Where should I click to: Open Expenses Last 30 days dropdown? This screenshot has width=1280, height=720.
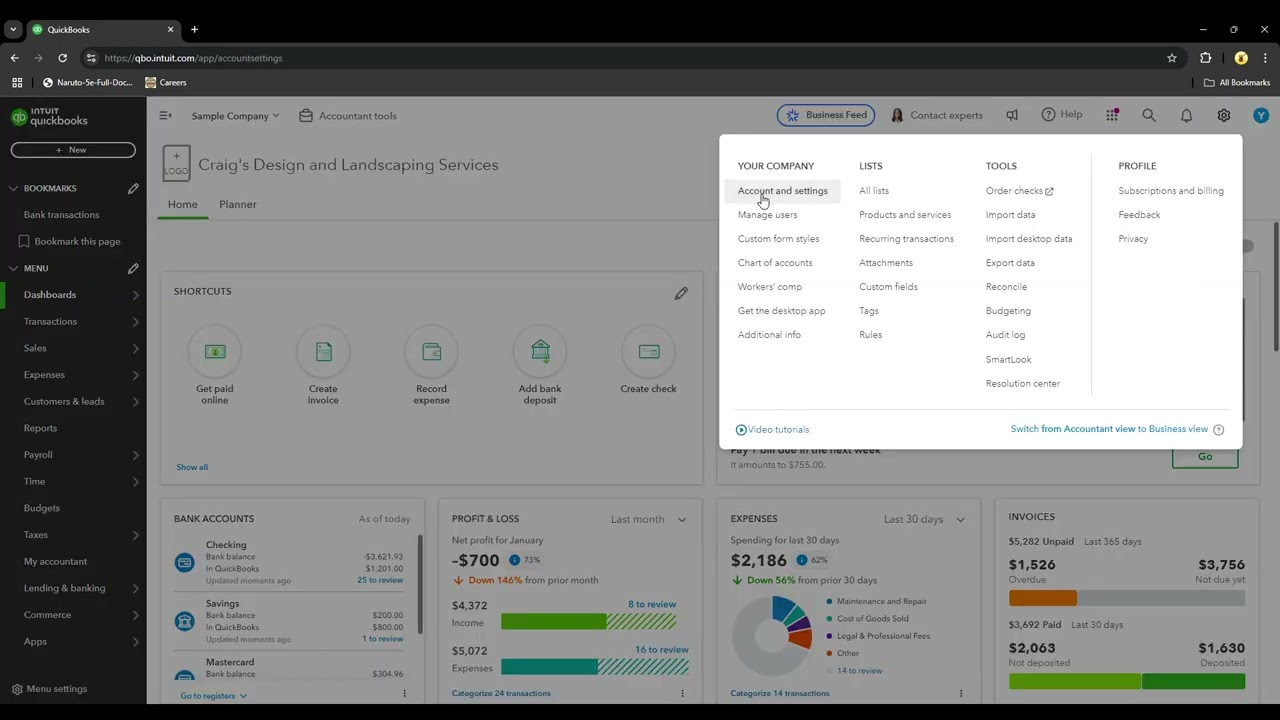924,519
